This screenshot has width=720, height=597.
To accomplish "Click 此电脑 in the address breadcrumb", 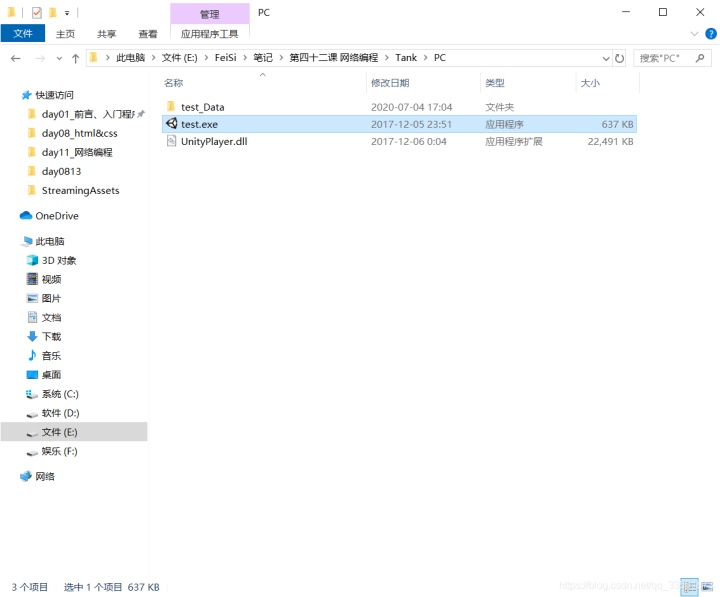I will click(130, 58).
